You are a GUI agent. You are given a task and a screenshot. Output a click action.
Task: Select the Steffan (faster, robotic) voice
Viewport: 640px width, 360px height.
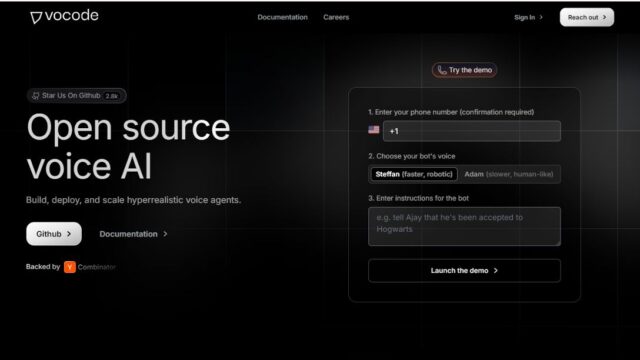414,174
